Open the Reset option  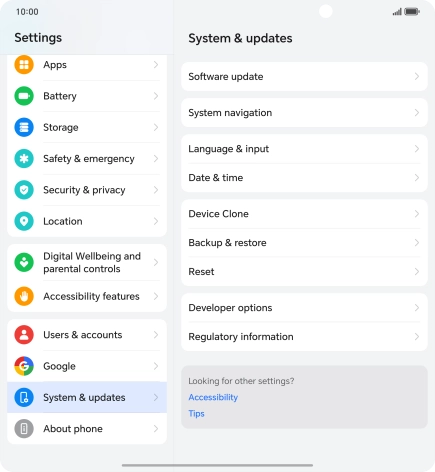[304, 272]
